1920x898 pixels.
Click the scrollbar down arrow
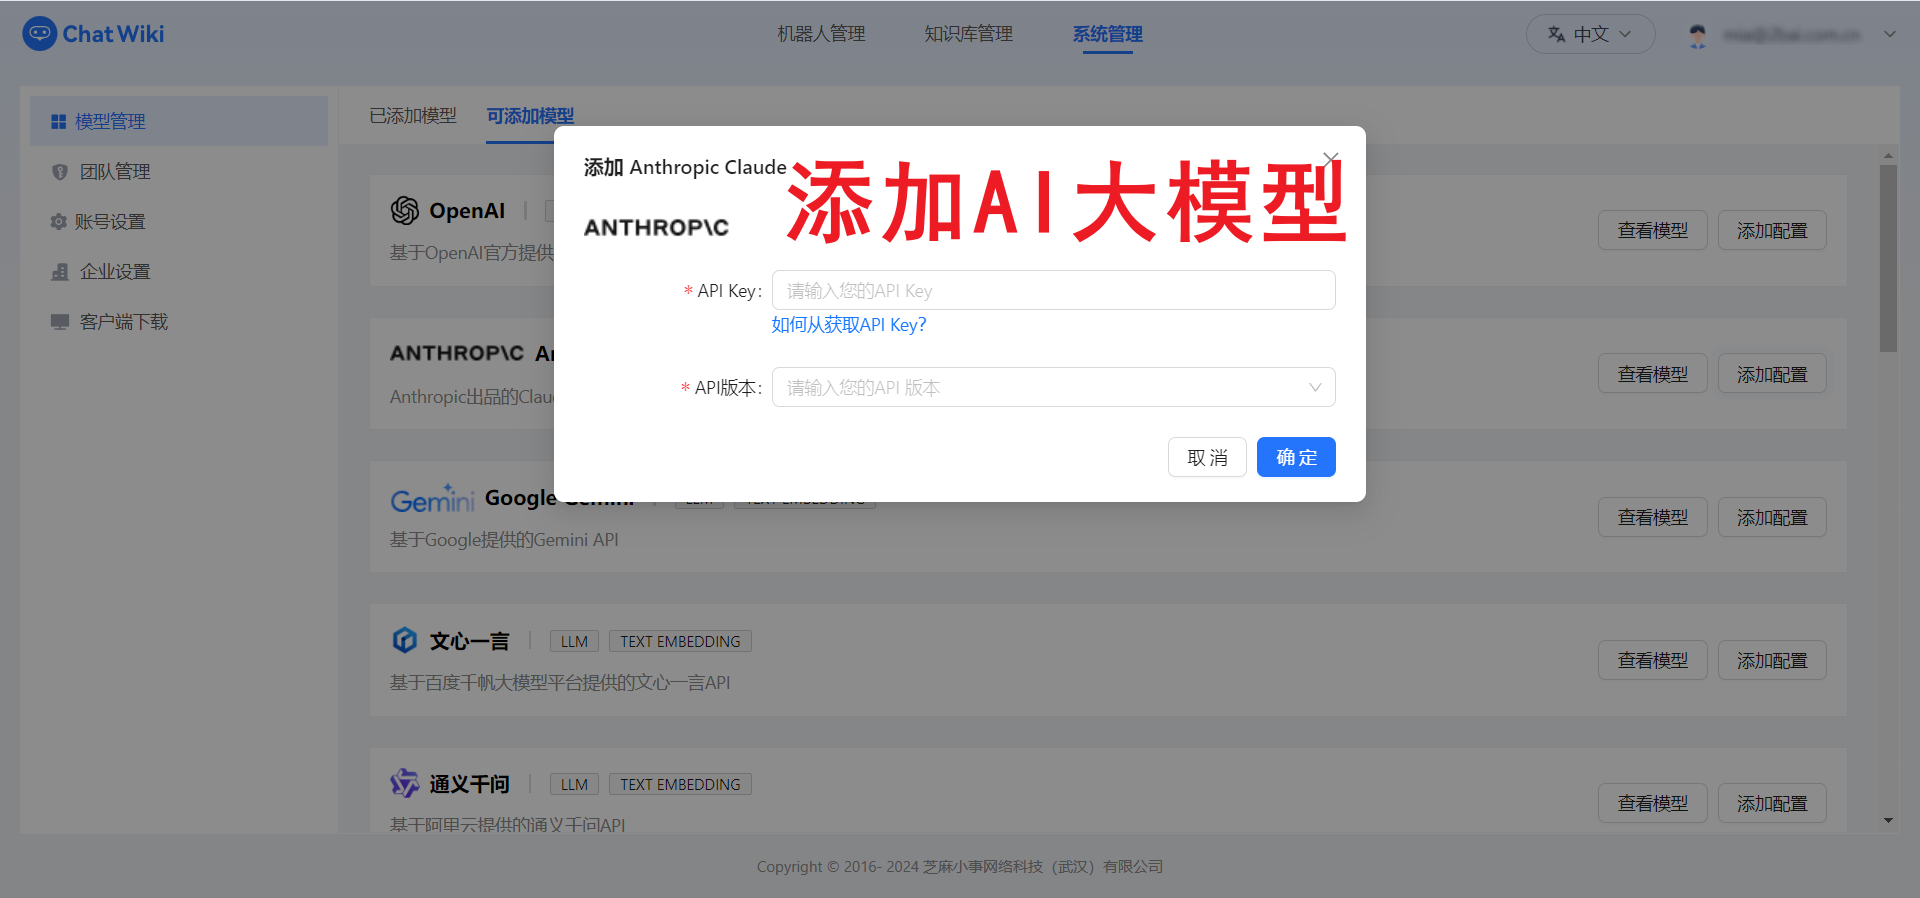tap(1888, 821)
